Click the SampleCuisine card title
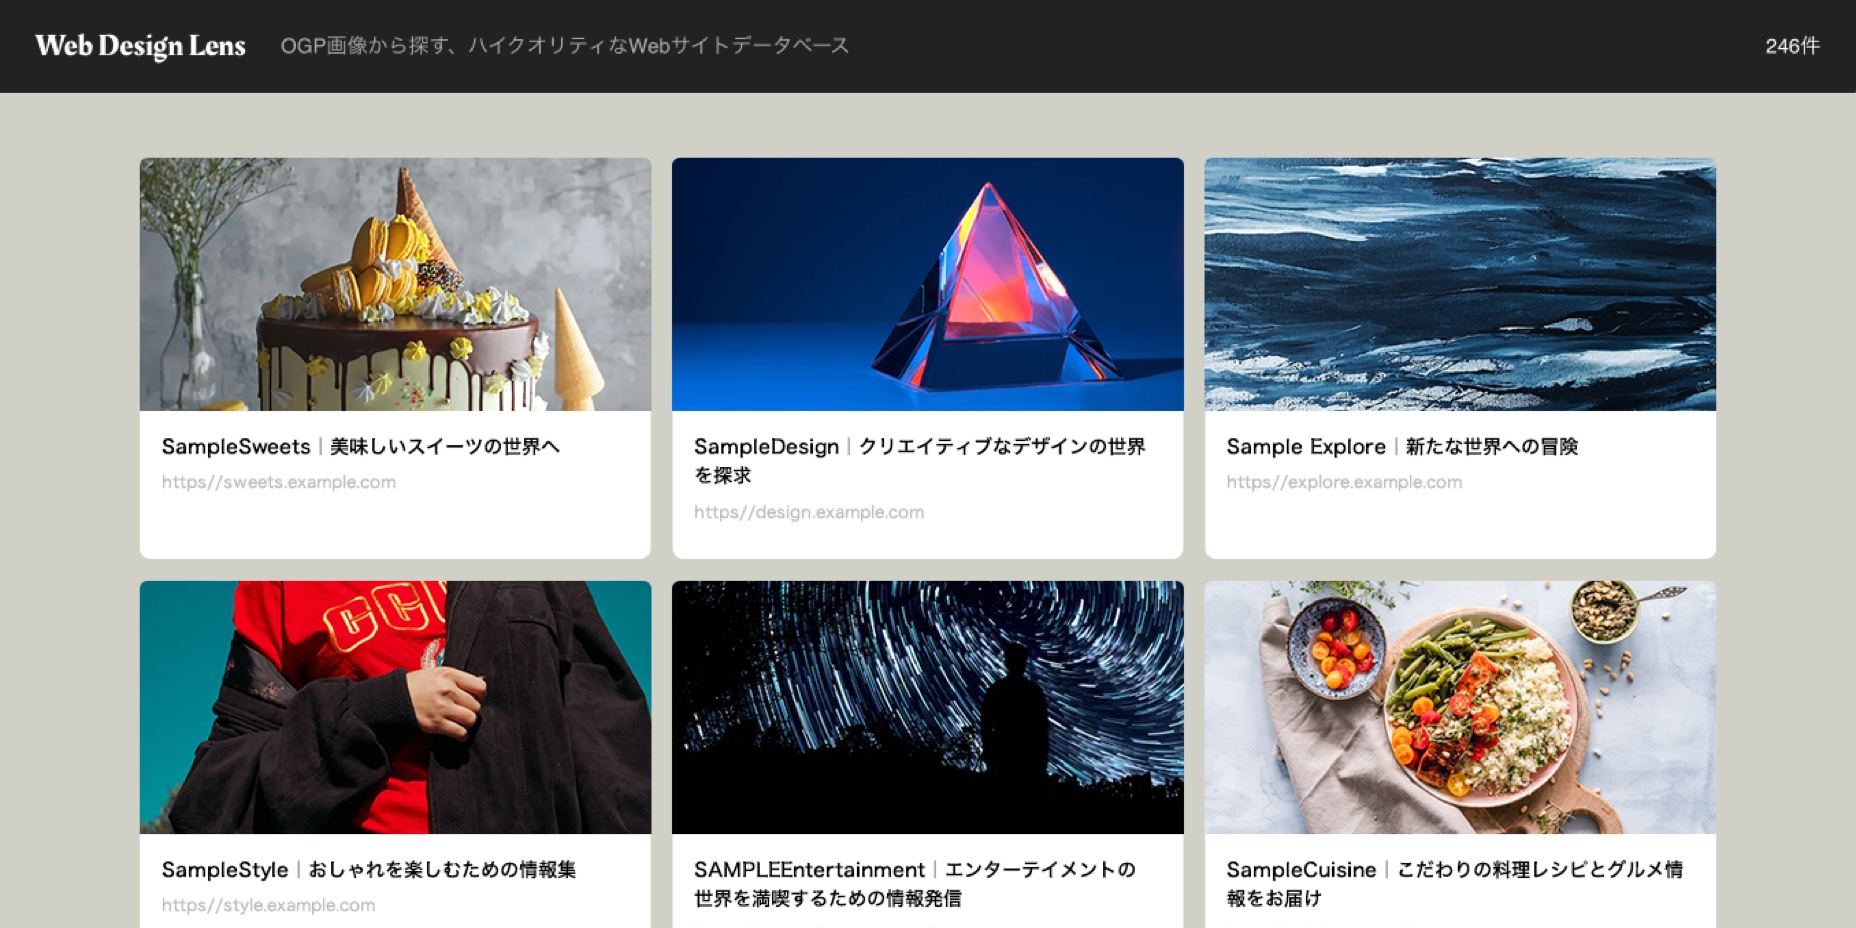Image resolution: width=1856 pixels, height=928 pixels. (1455, 884)
